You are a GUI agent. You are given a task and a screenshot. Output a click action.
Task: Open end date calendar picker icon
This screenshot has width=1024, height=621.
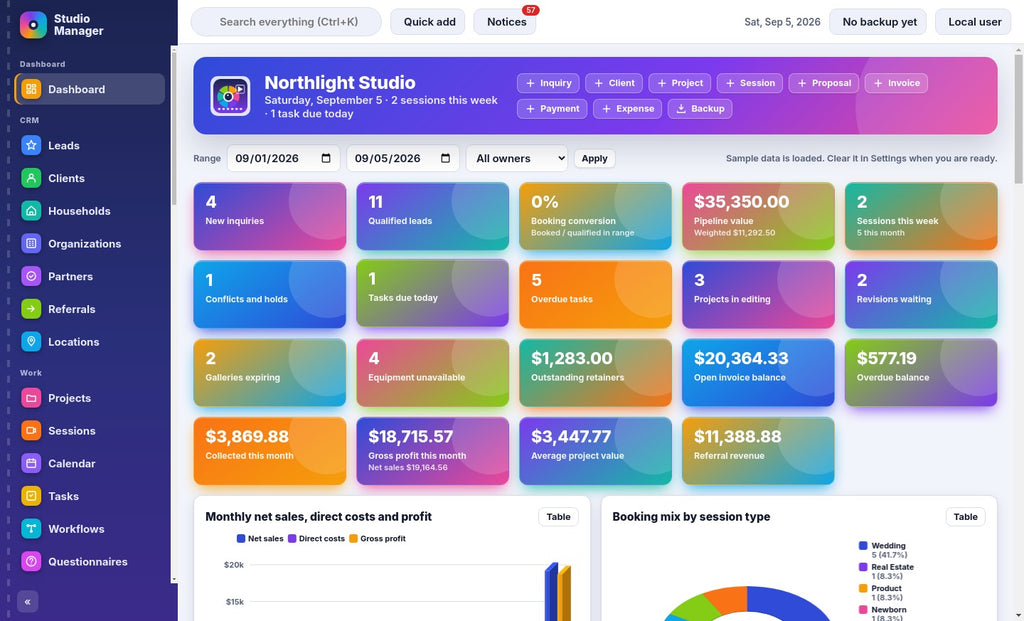pyautogui.click(x=445, y=158)
